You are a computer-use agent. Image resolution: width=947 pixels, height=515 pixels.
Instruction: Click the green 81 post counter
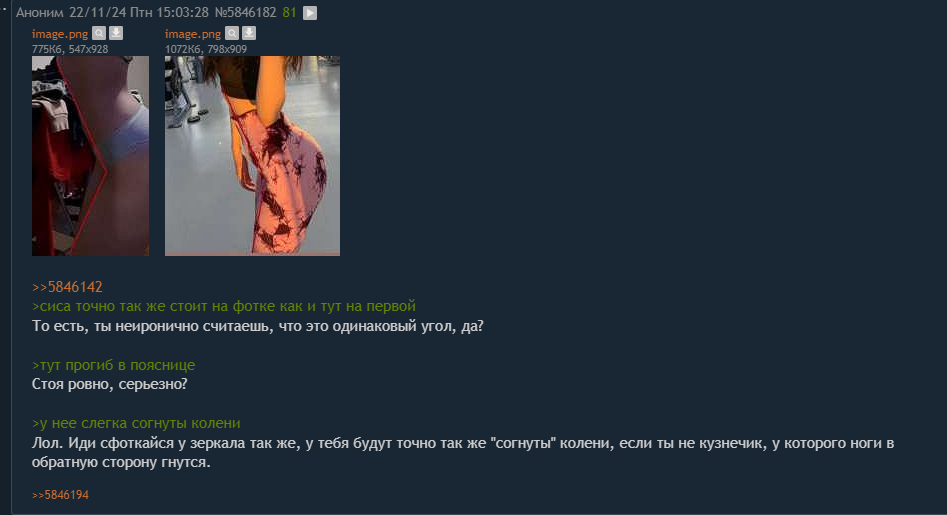pos(289,13)
